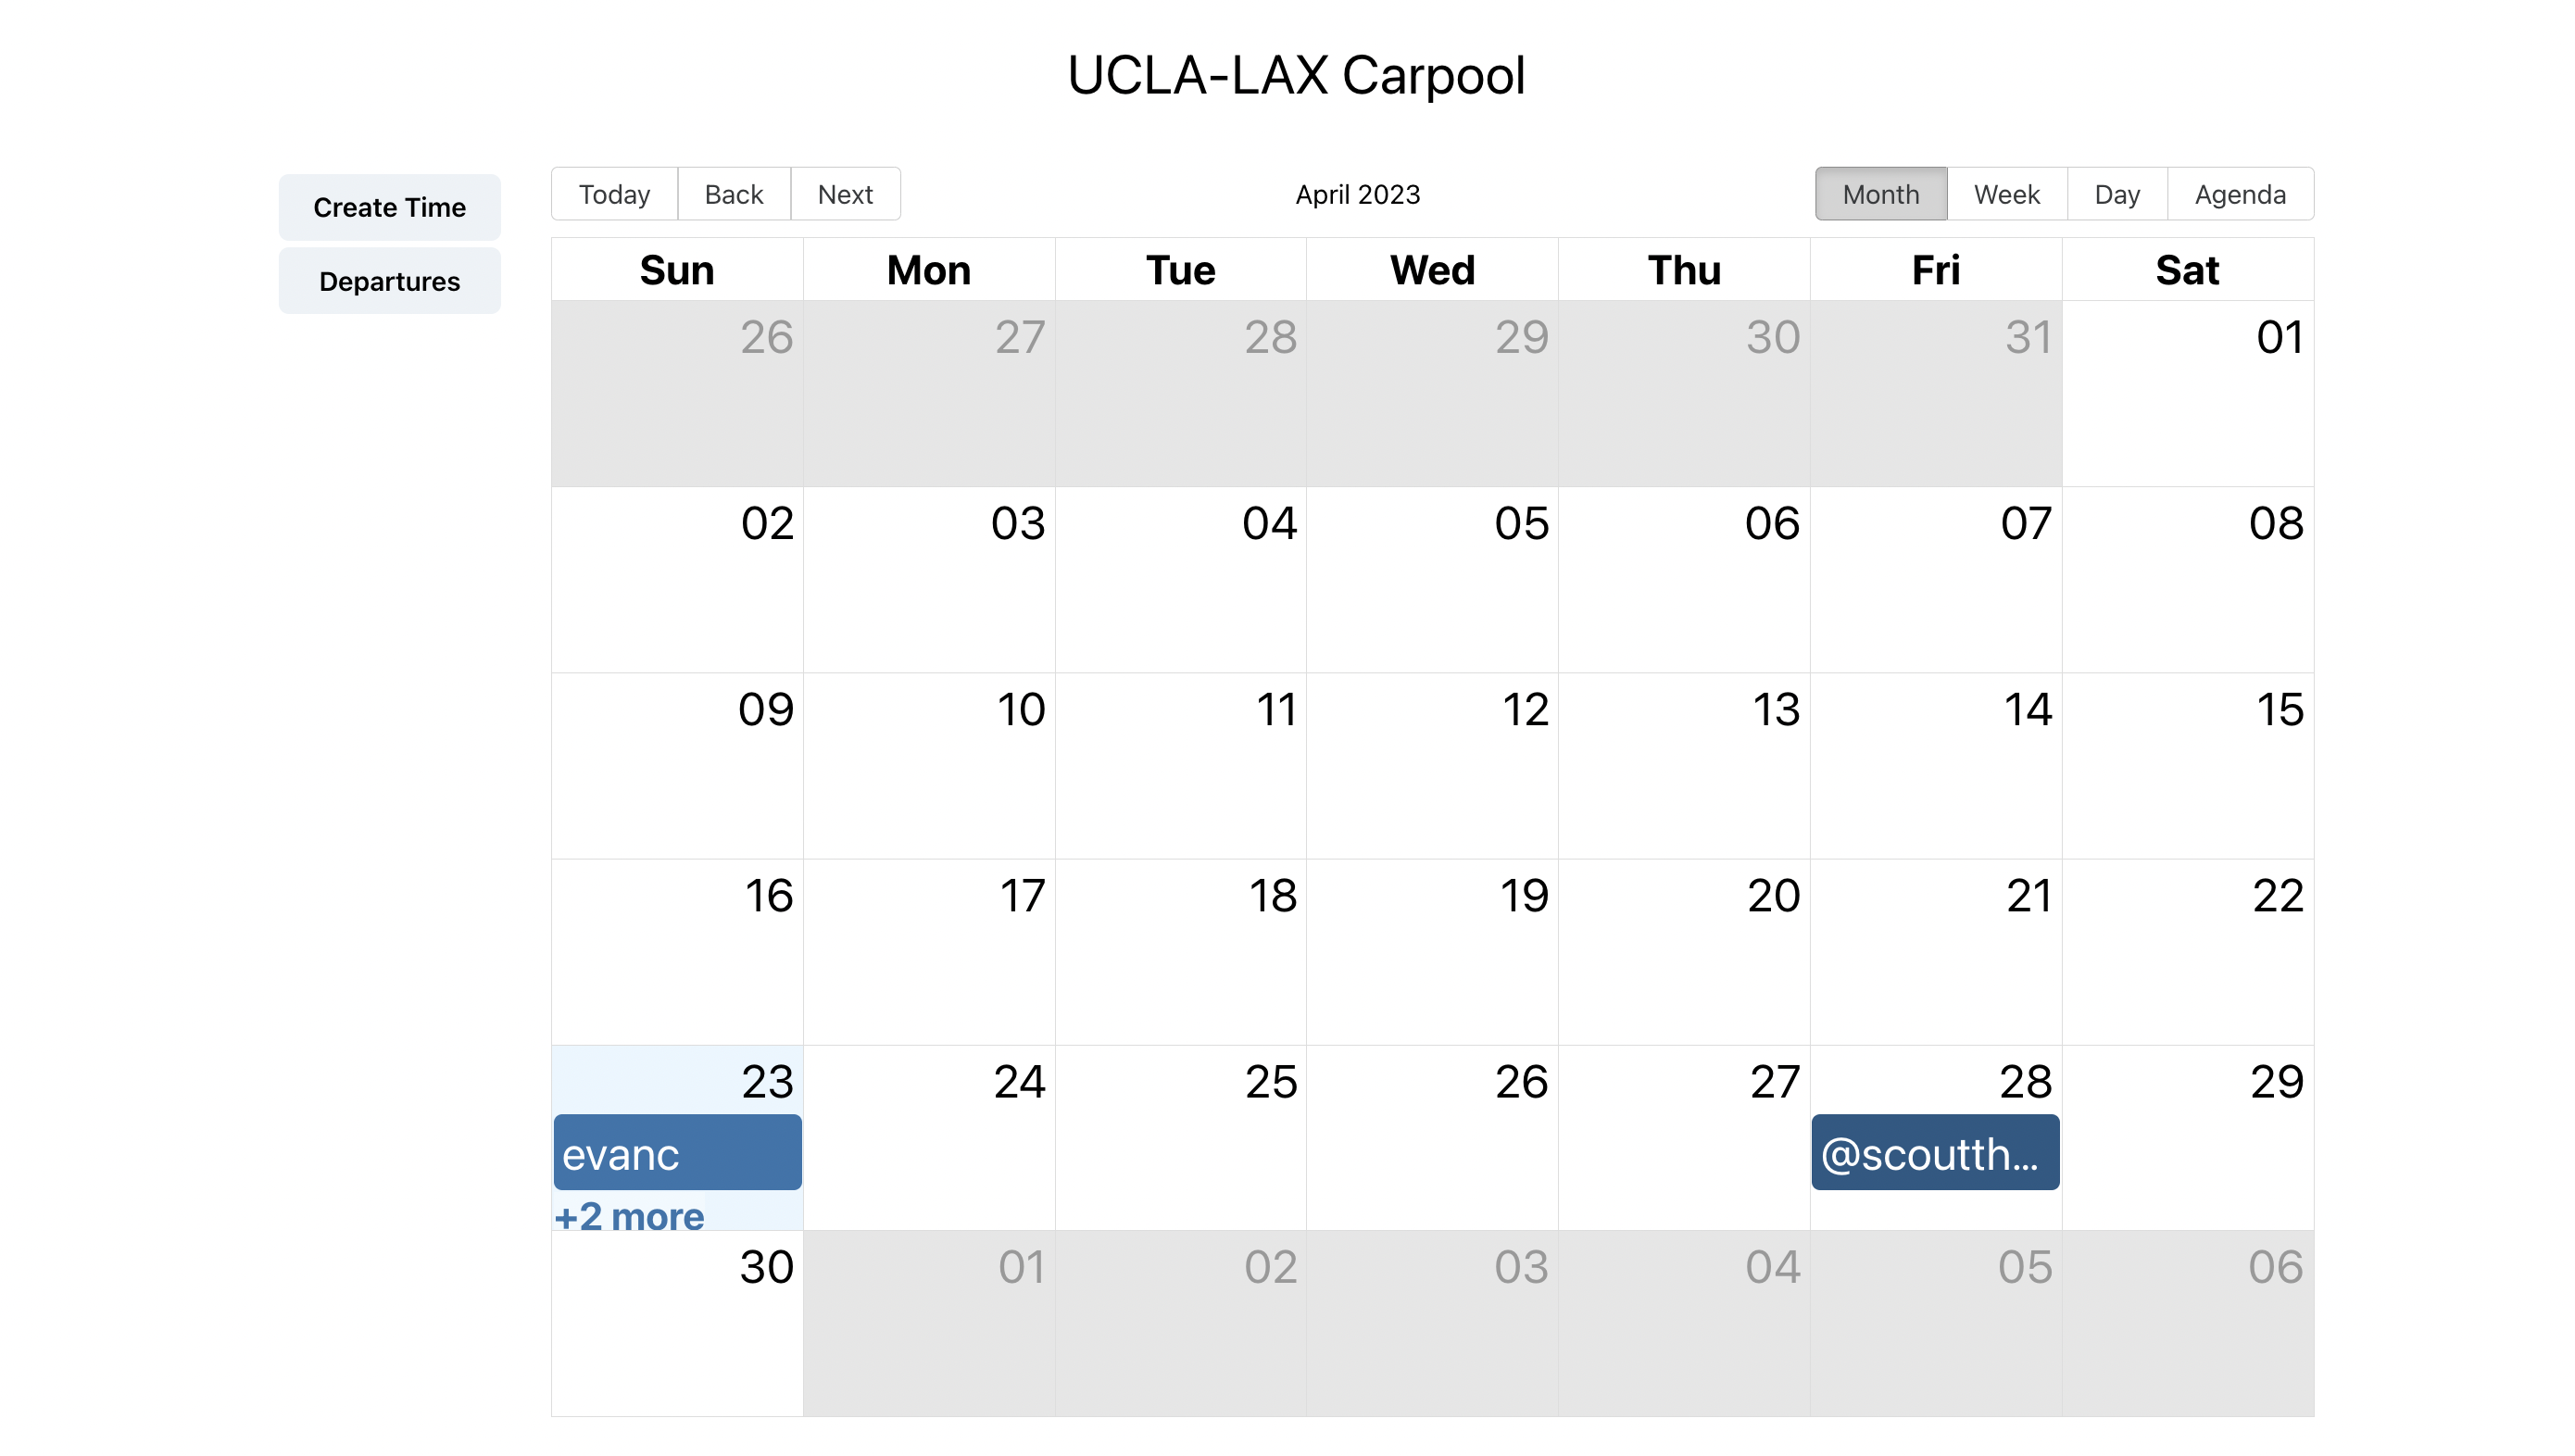The height and width of the screenshot is (1456, 2575).
Task: Click the April 2023 title label
Action: coord(1357,194)
